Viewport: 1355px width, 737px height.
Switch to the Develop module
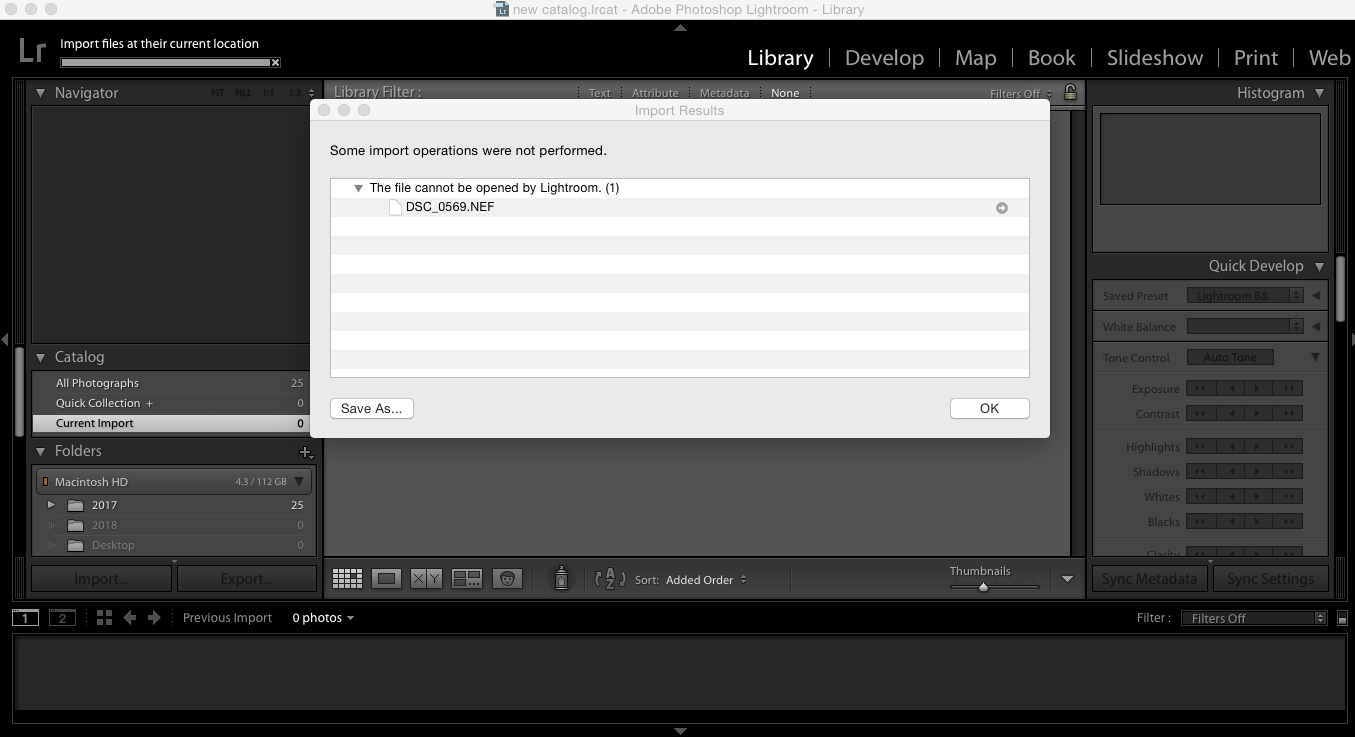click(884, 58)
